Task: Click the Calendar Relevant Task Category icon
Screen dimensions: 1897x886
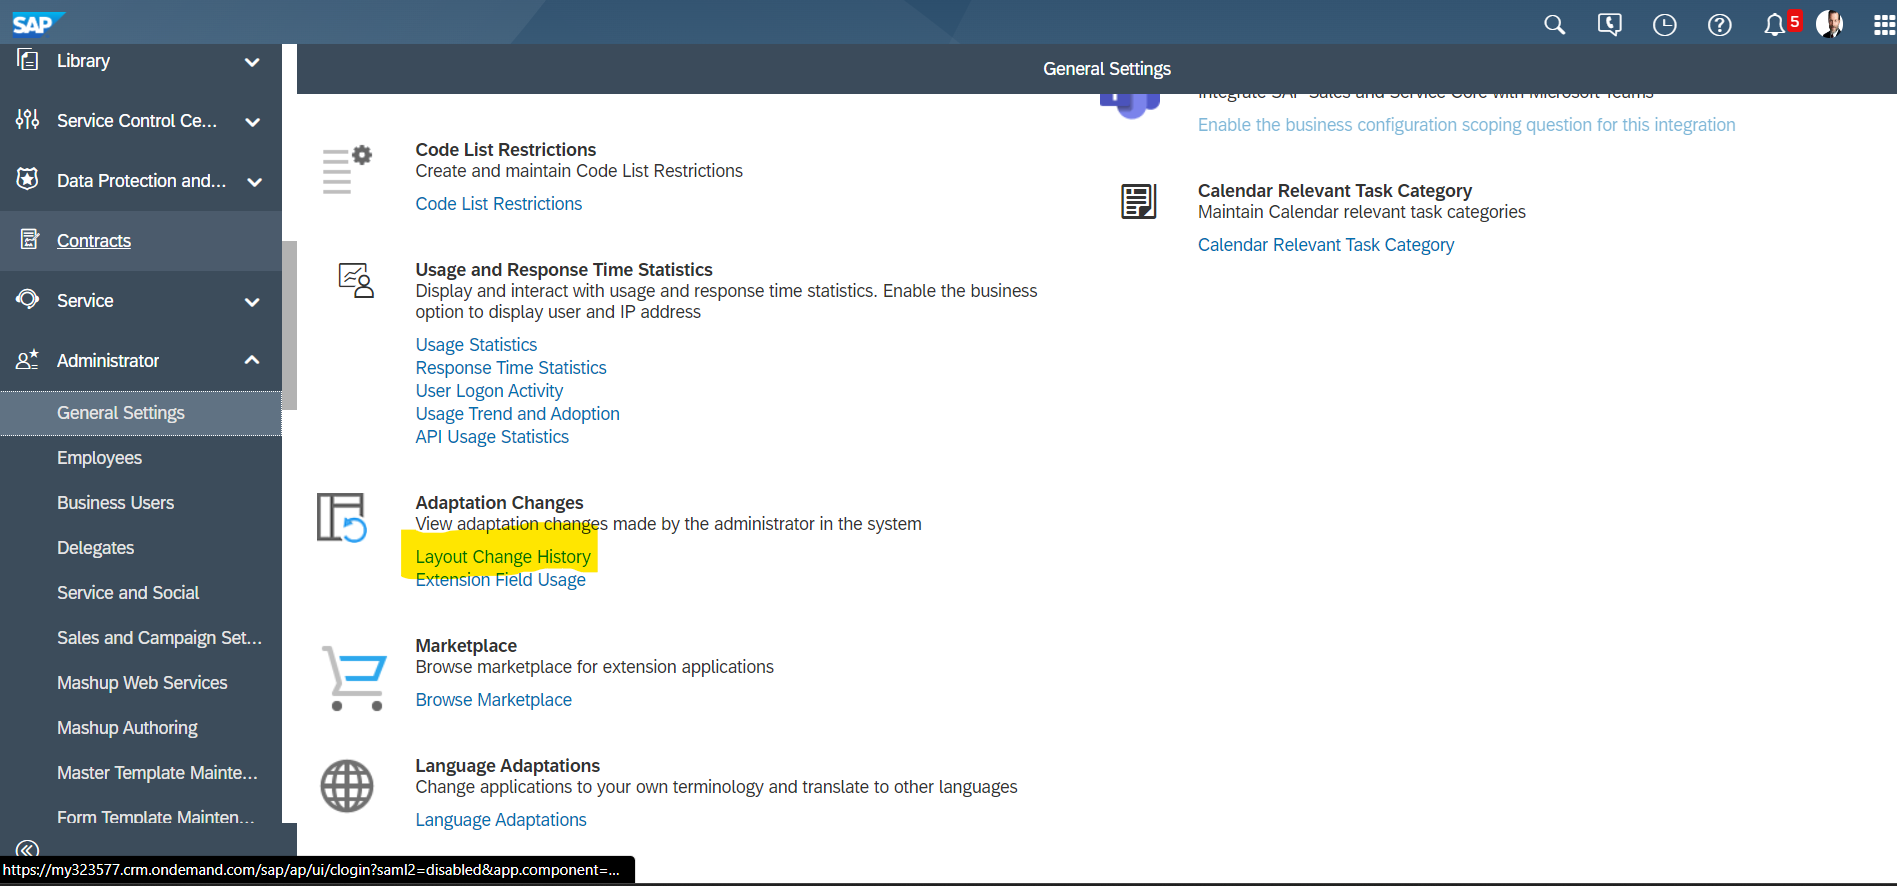Action: 1139,201
